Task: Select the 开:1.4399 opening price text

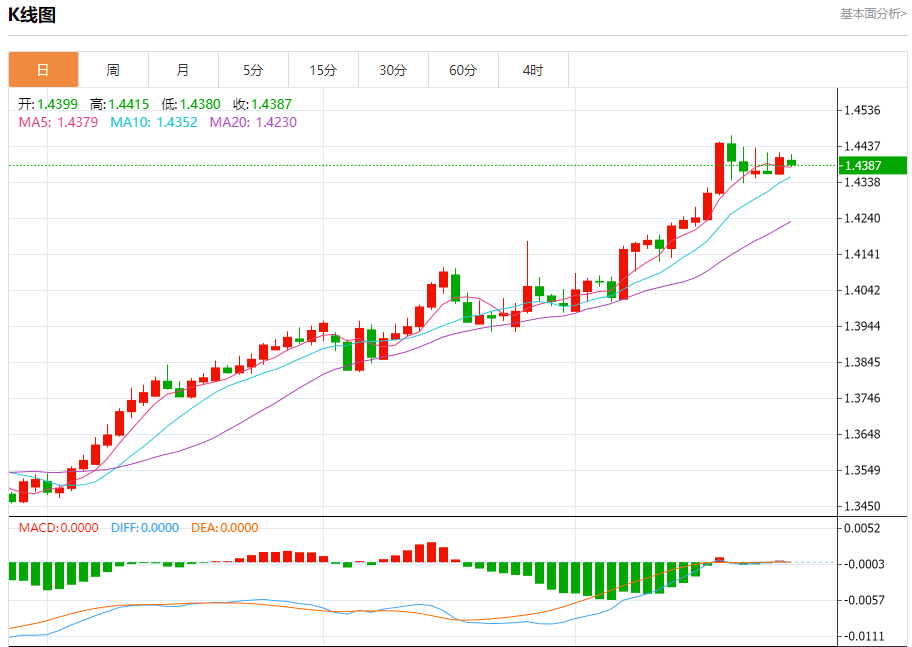Action: tap(48, 104)
